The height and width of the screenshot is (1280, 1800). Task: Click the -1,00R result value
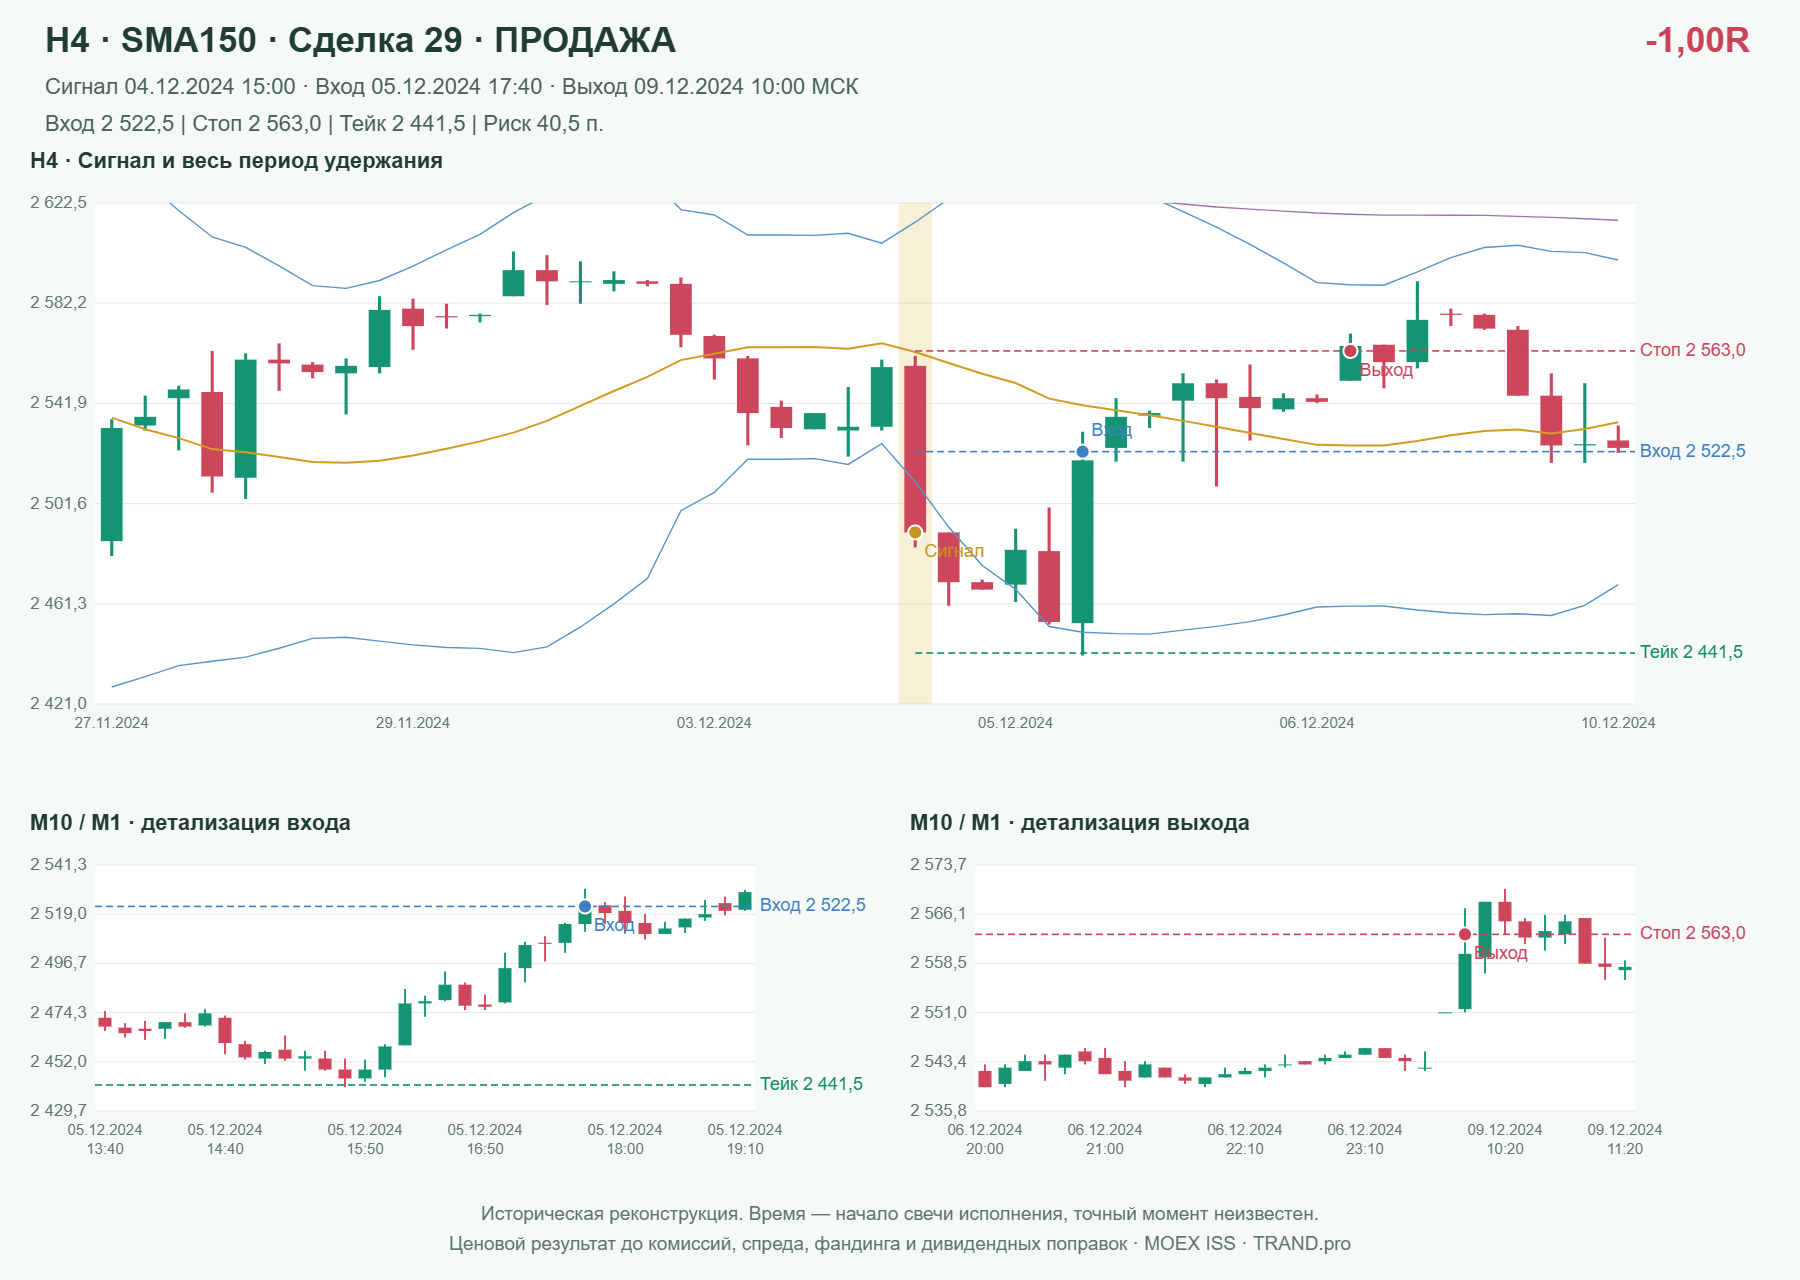coord(1697,40)
